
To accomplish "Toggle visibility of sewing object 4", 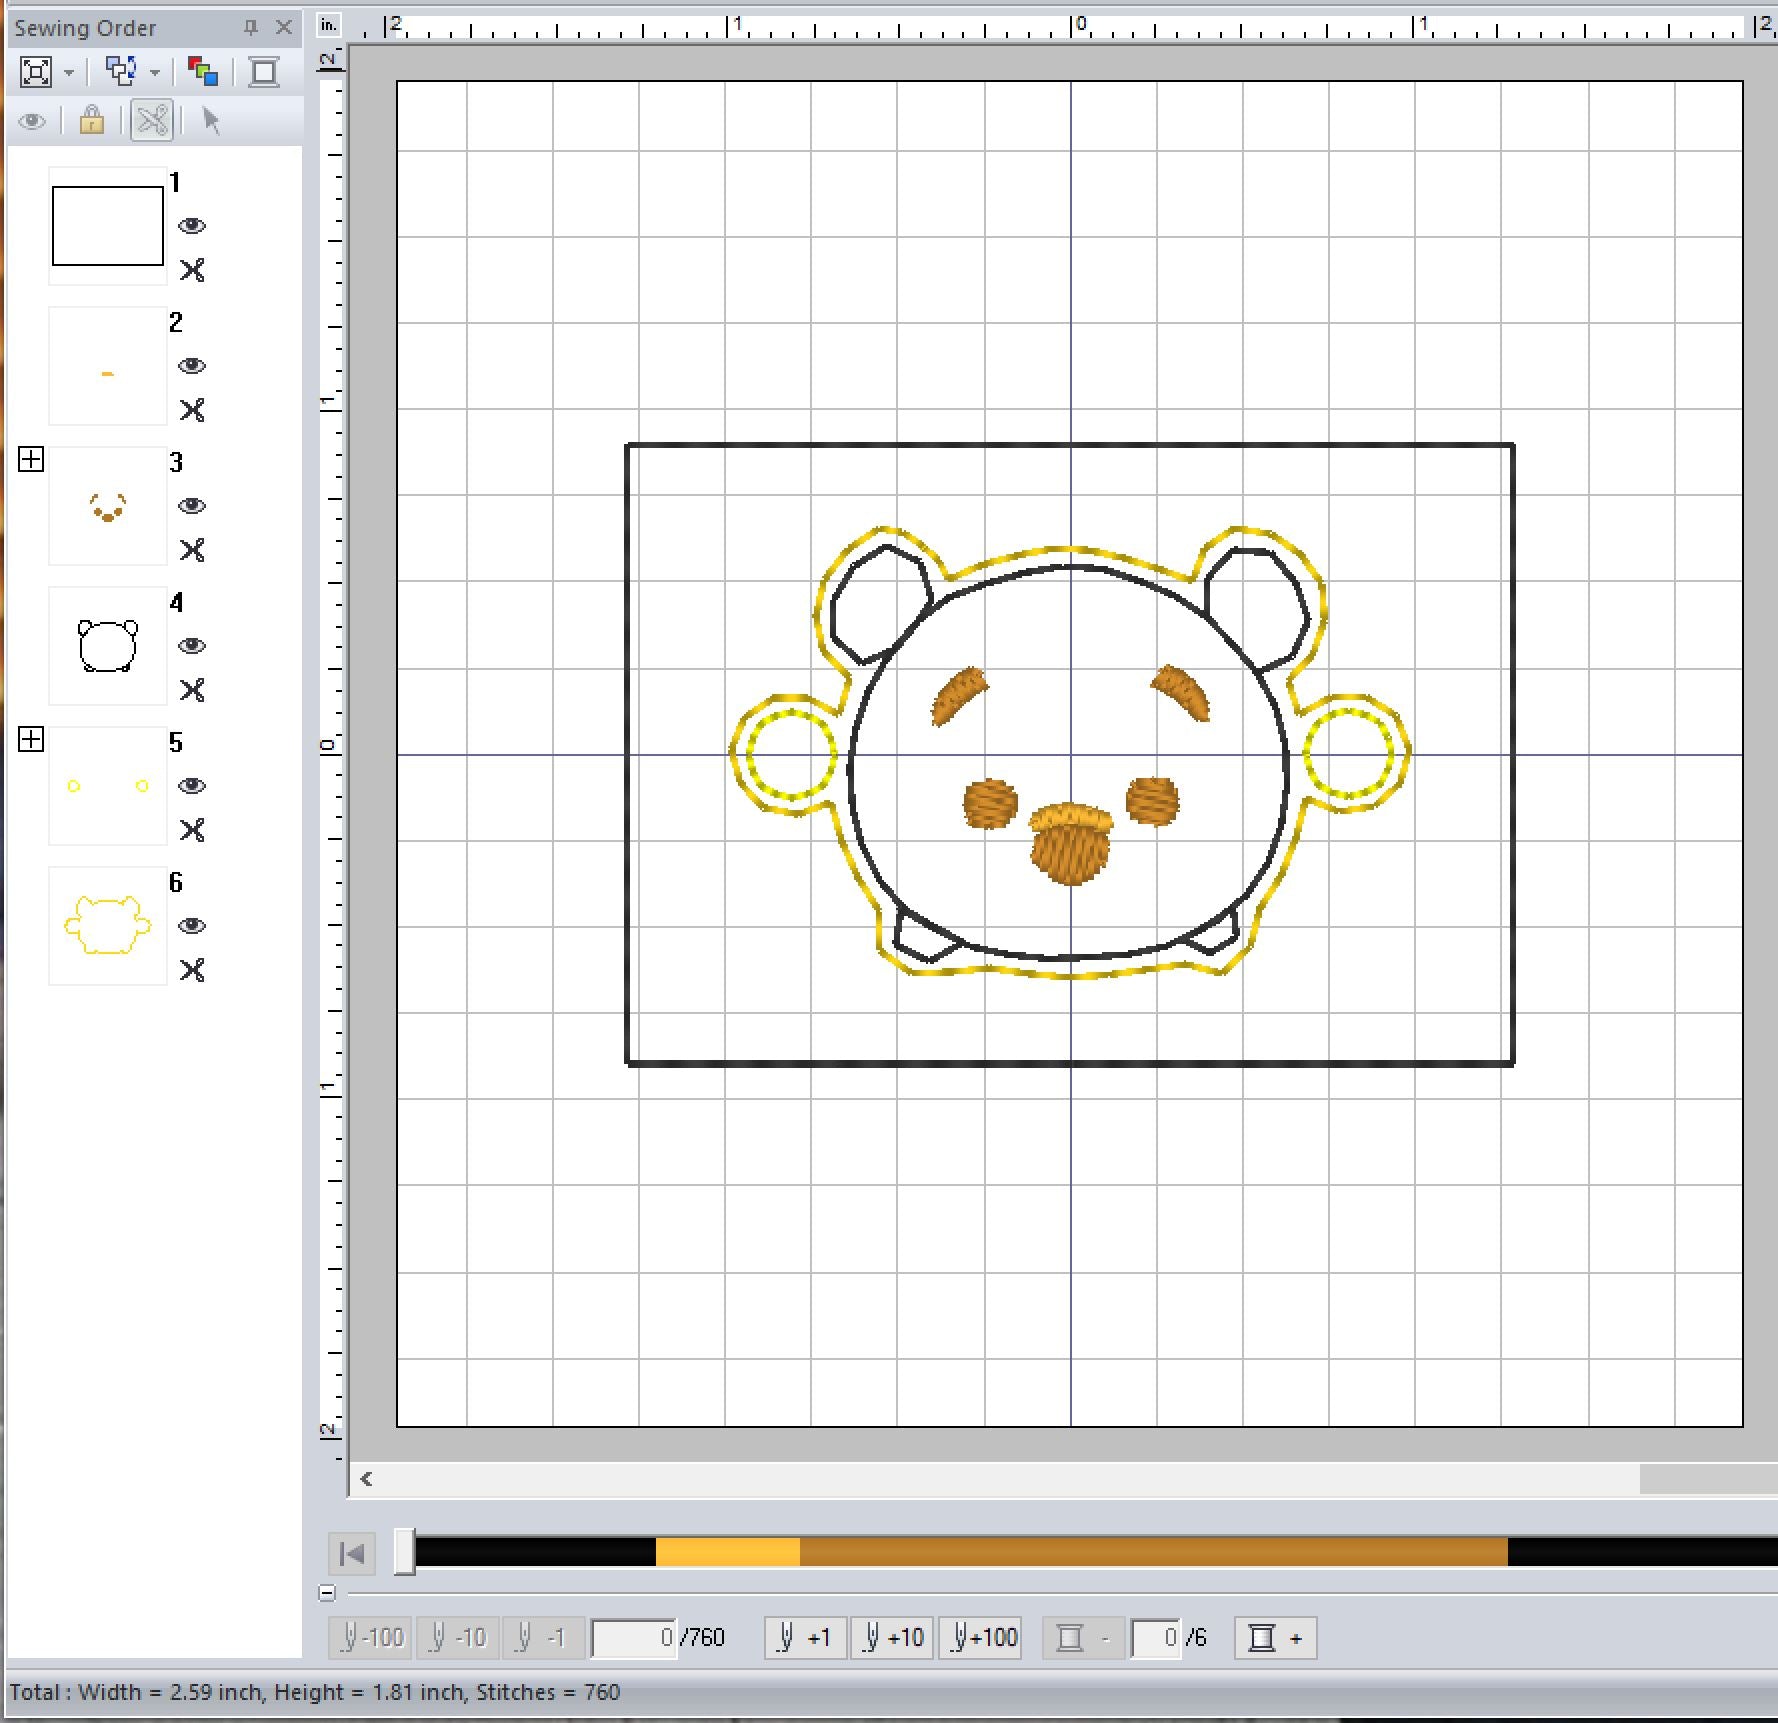I will point(192,646).
